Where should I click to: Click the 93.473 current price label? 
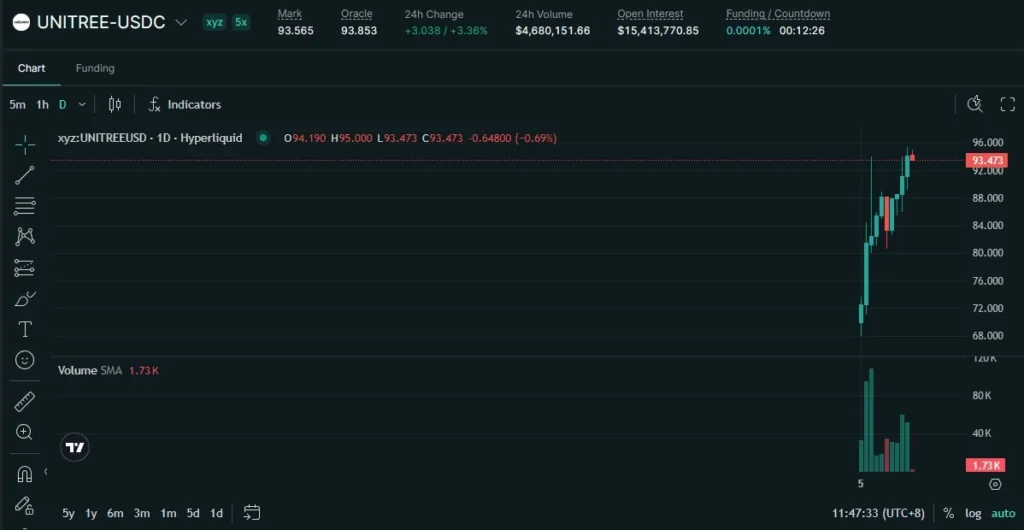click(x=987, y=161)
